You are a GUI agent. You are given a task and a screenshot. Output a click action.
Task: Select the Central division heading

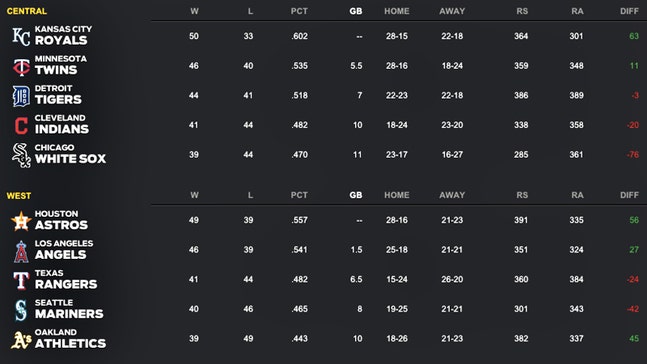coord(27,11)
